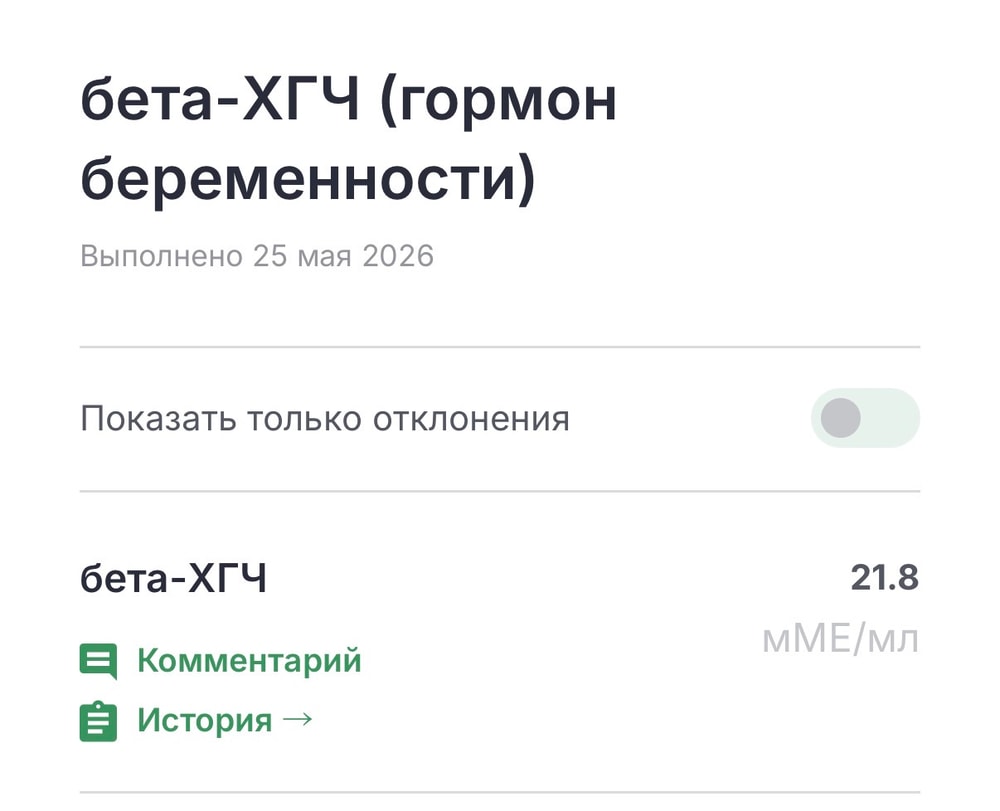Click the unit label мМЕ/мл
Screen dimensions: 1000x811
[841, 639]
